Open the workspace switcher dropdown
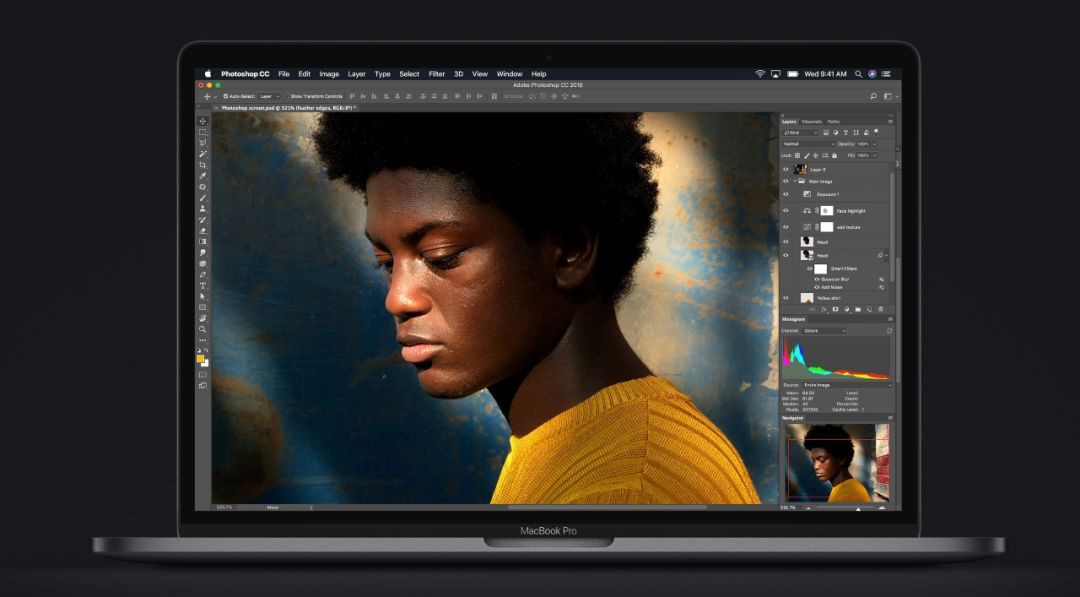1080x597 pixels. [890, 96]
